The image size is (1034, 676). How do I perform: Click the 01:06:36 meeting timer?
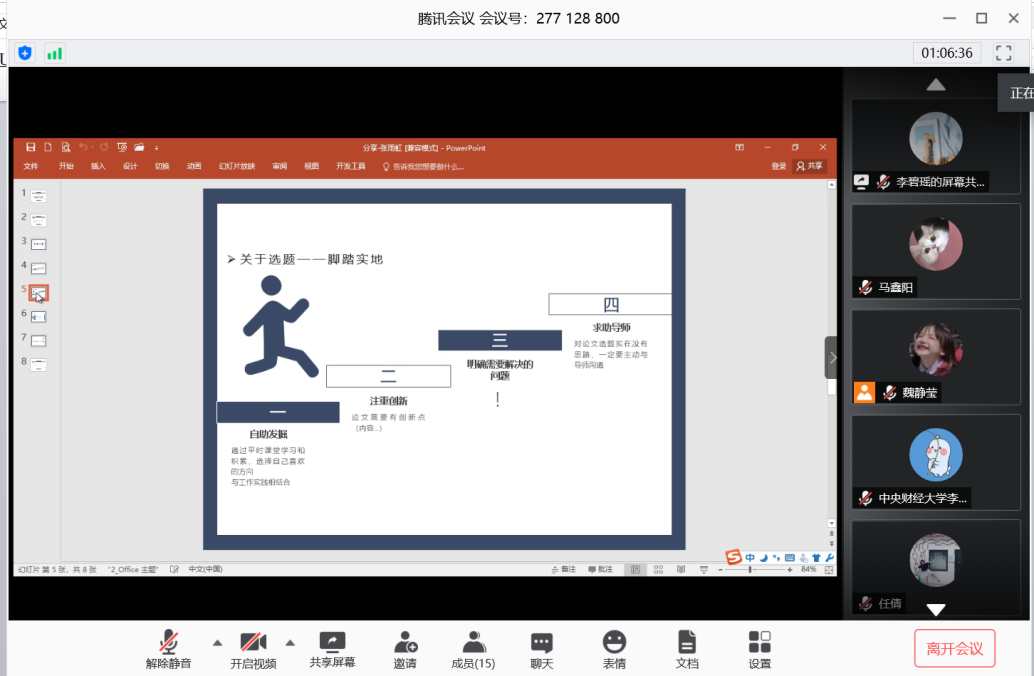point(946,53)
